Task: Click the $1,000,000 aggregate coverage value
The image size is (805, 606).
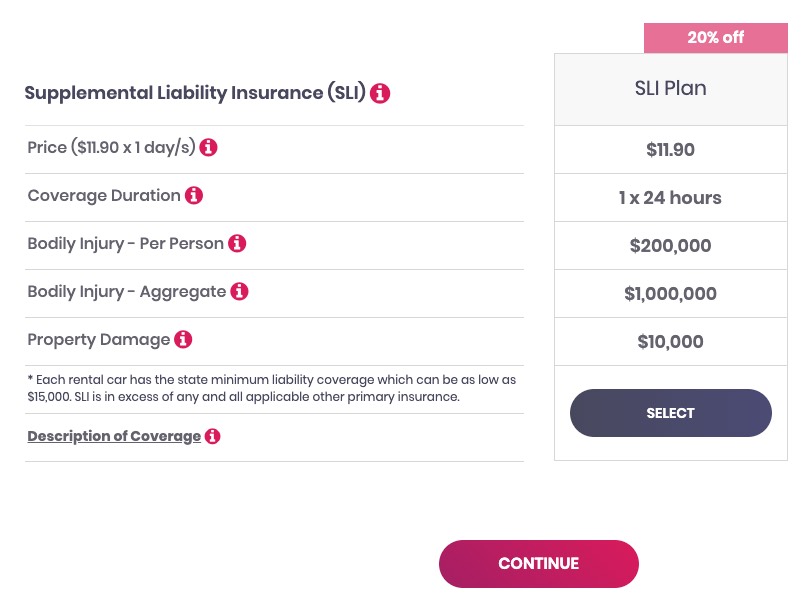Action: coord(670,294)
